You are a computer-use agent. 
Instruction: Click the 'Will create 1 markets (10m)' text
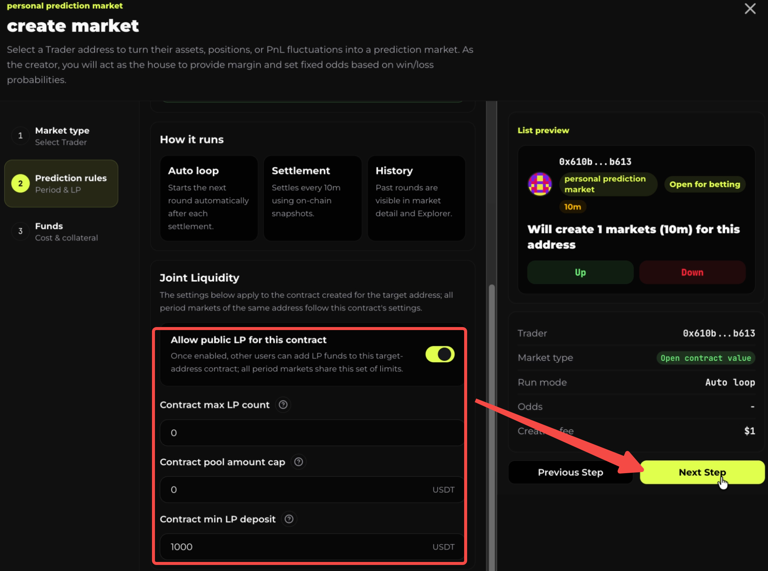point(633,237)
